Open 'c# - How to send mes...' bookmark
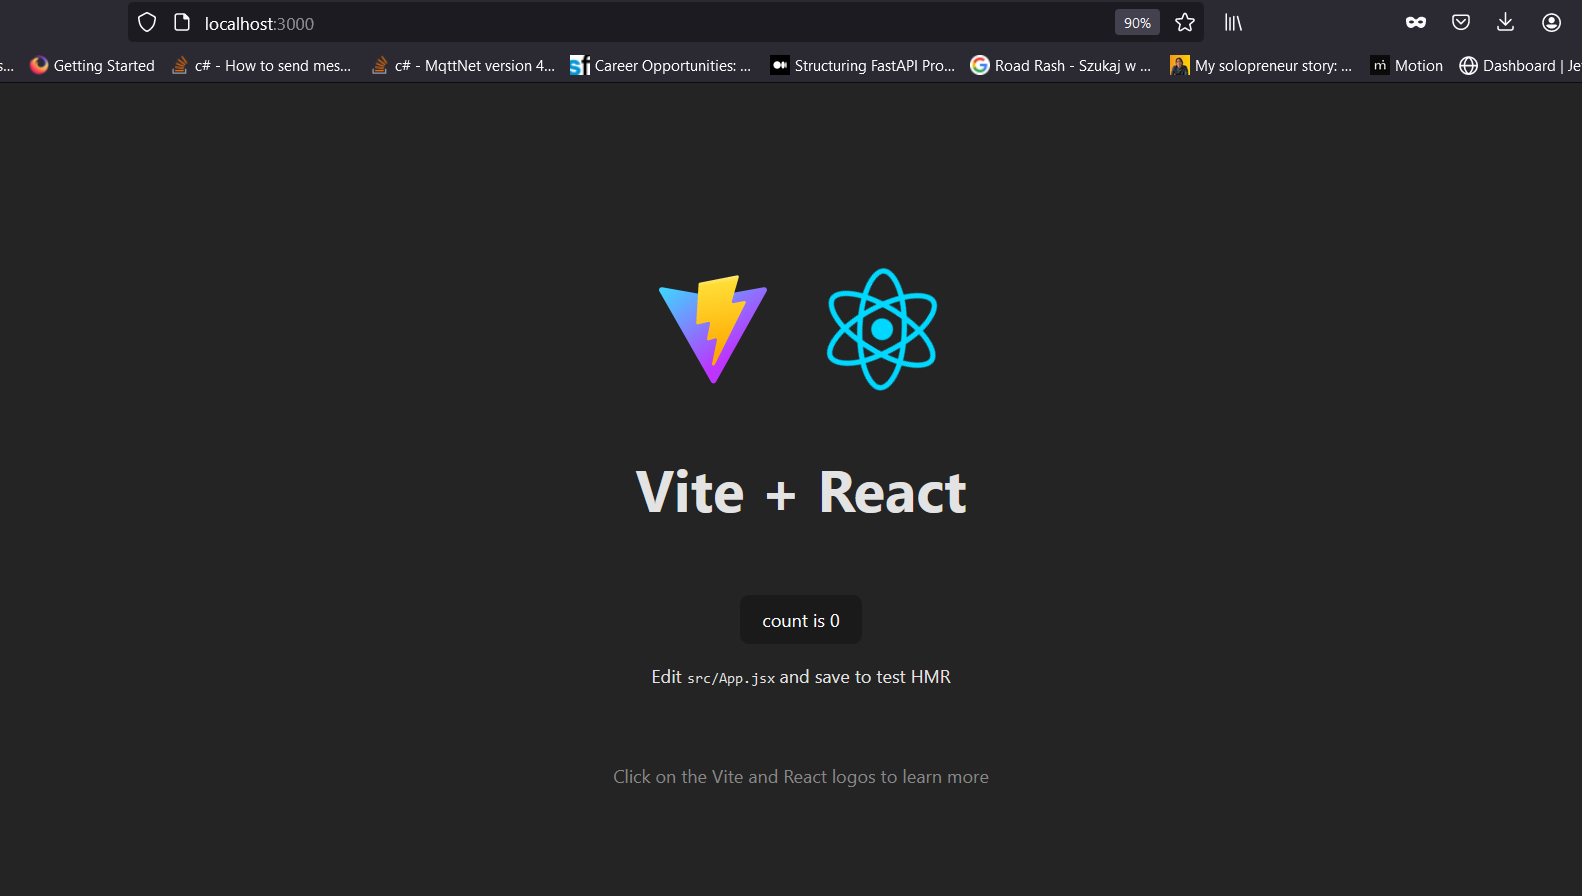The image size is (1582, 896). [262, 65]
